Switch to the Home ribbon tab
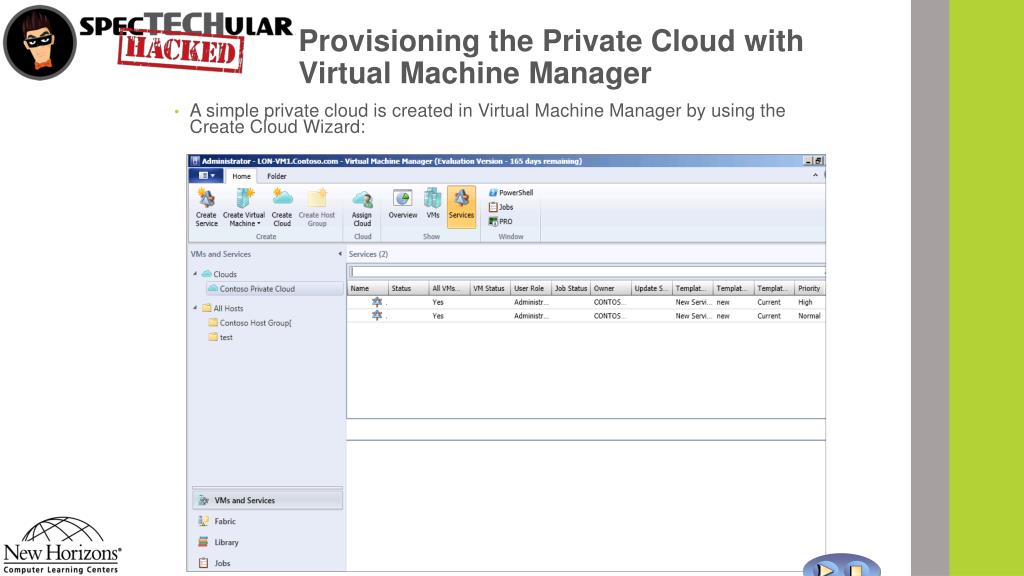The image size is (1024, 576). [x=241, y=176]
